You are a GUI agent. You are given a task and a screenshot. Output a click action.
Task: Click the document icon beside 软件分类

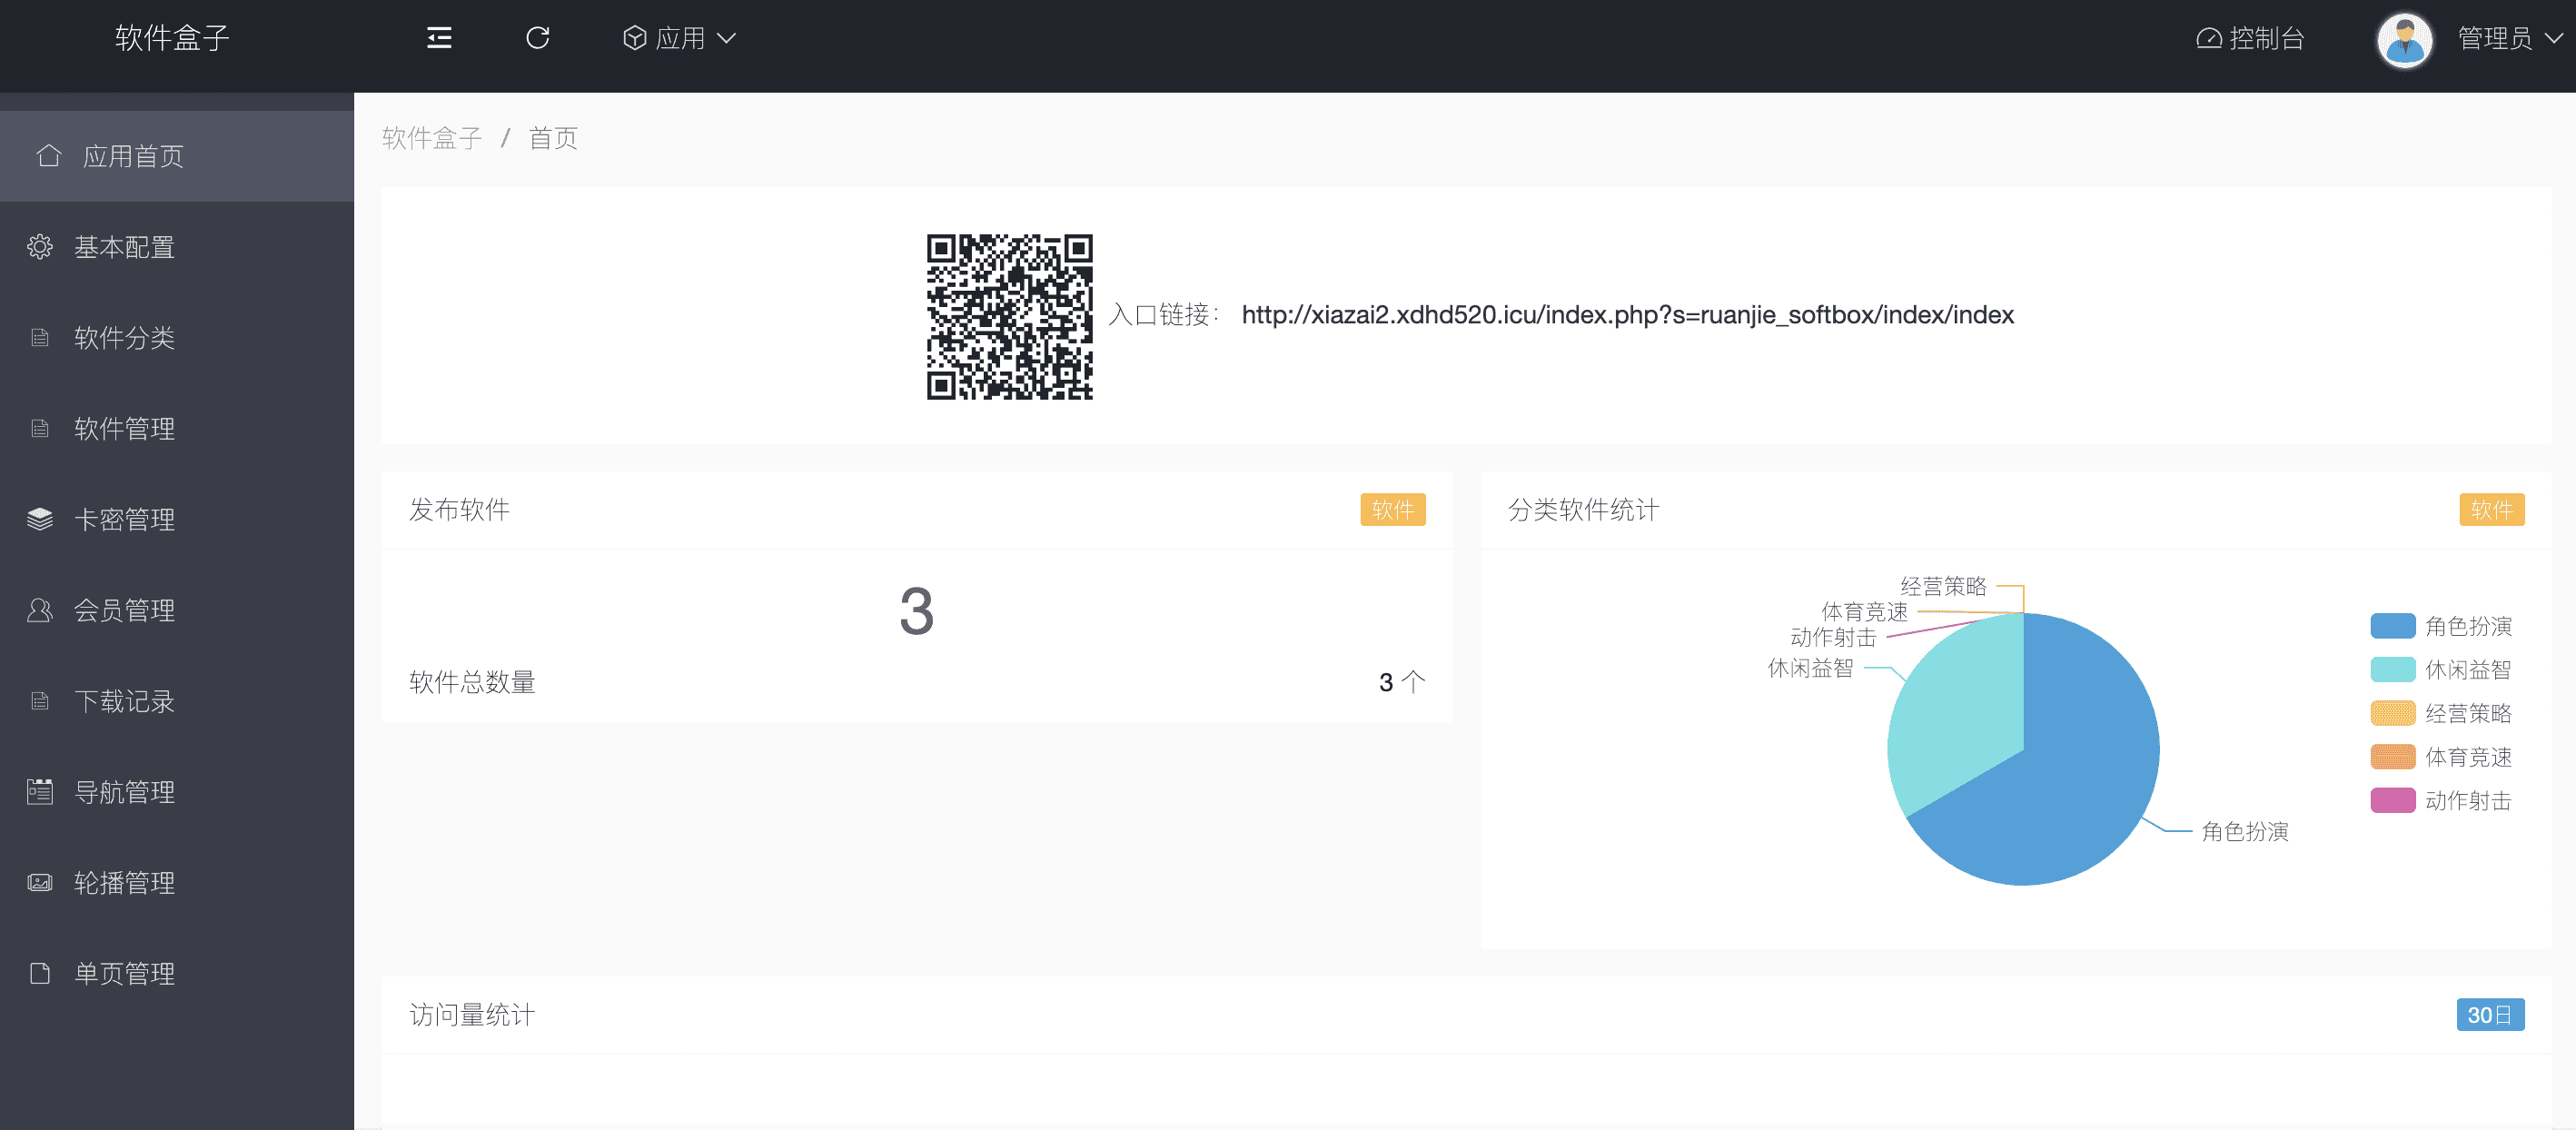click(x=40, y=338)
